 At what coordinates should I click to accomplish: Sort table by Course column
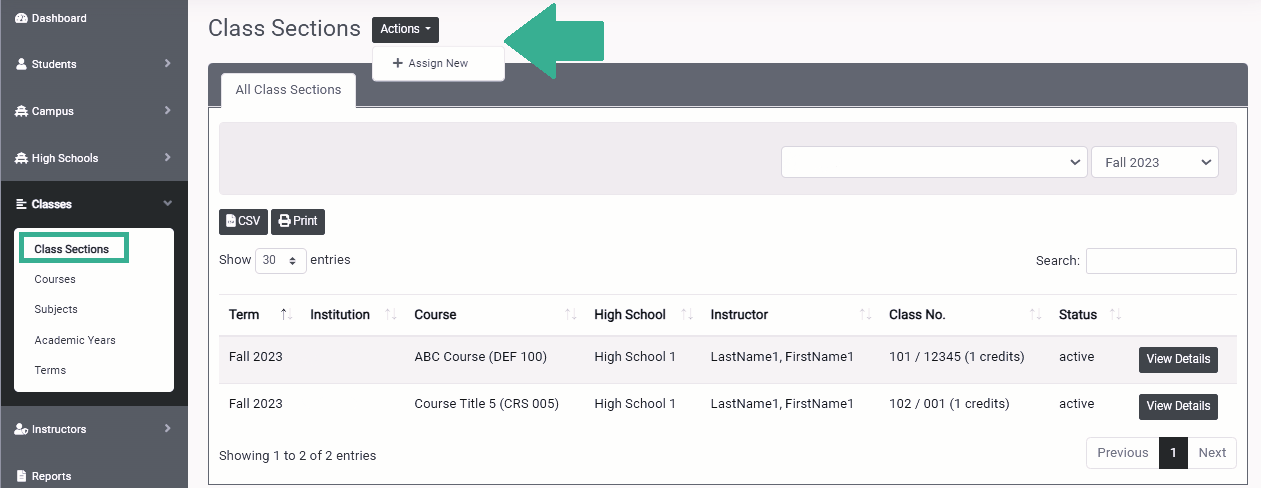(494, 314)
